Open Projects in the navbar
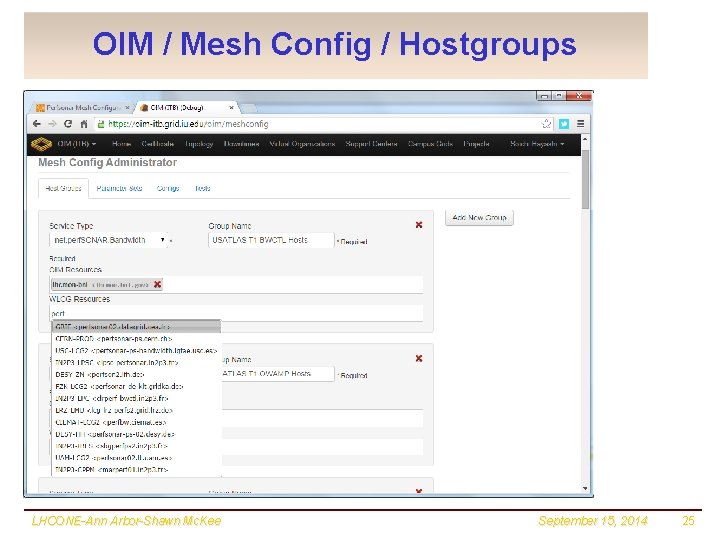720x540 pixels. (476, 144)
